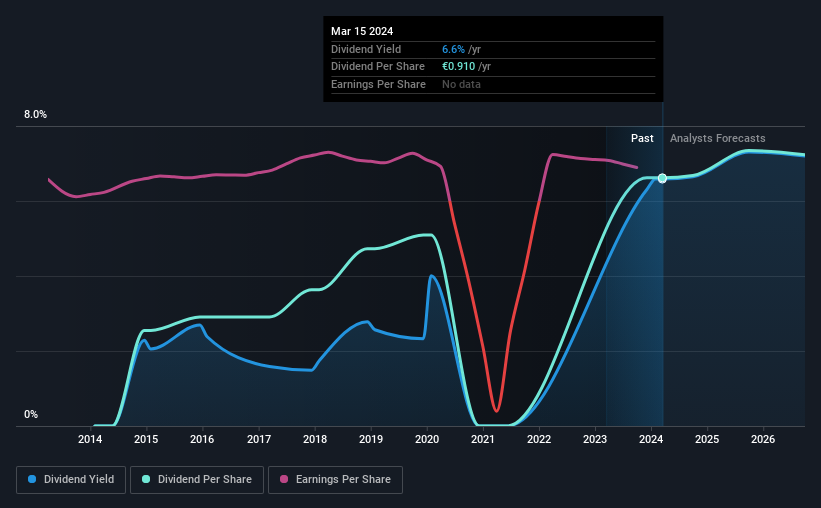Click the blue dot in Dividend Yield legend
The image size is (821, 508).
(x=32, y=479)
